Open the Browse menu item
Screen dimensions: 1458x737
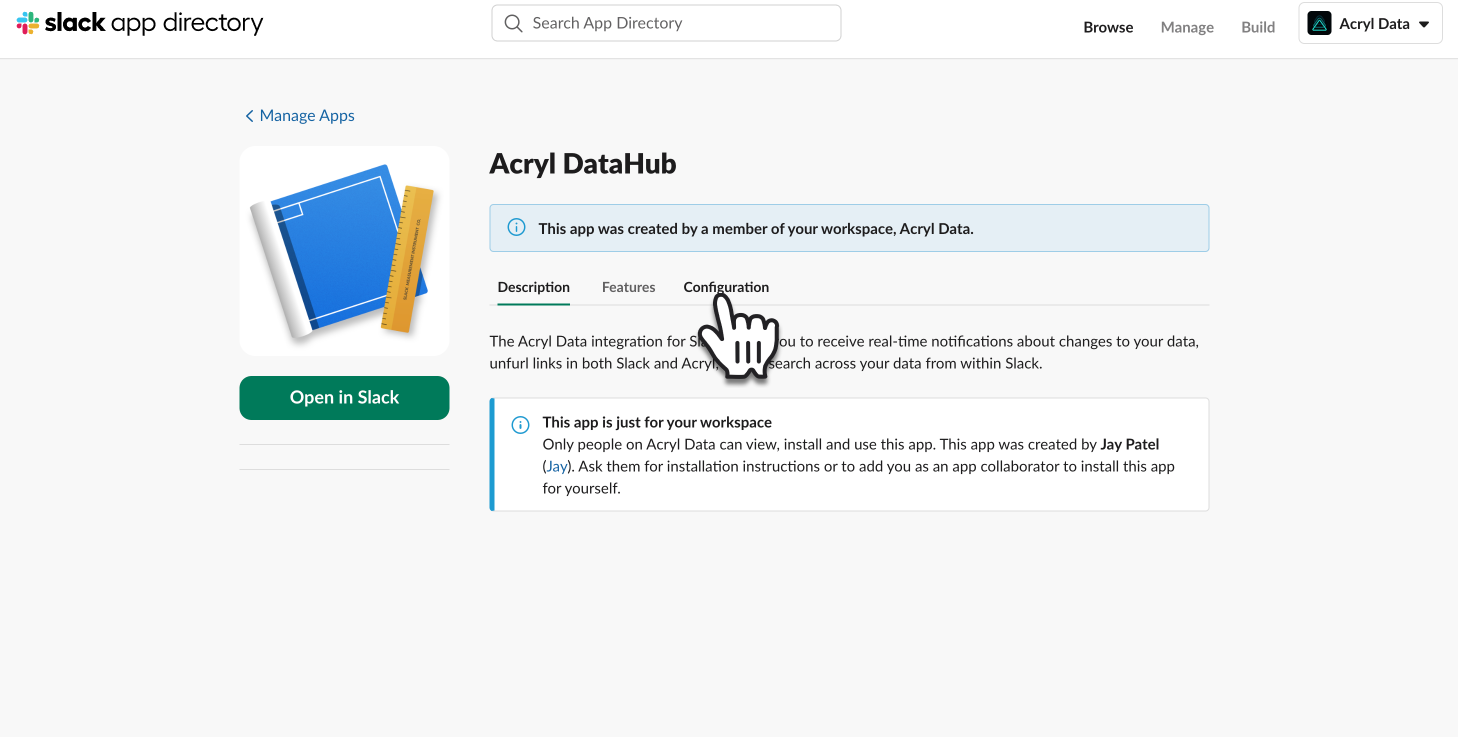[x=1108, y=27]
